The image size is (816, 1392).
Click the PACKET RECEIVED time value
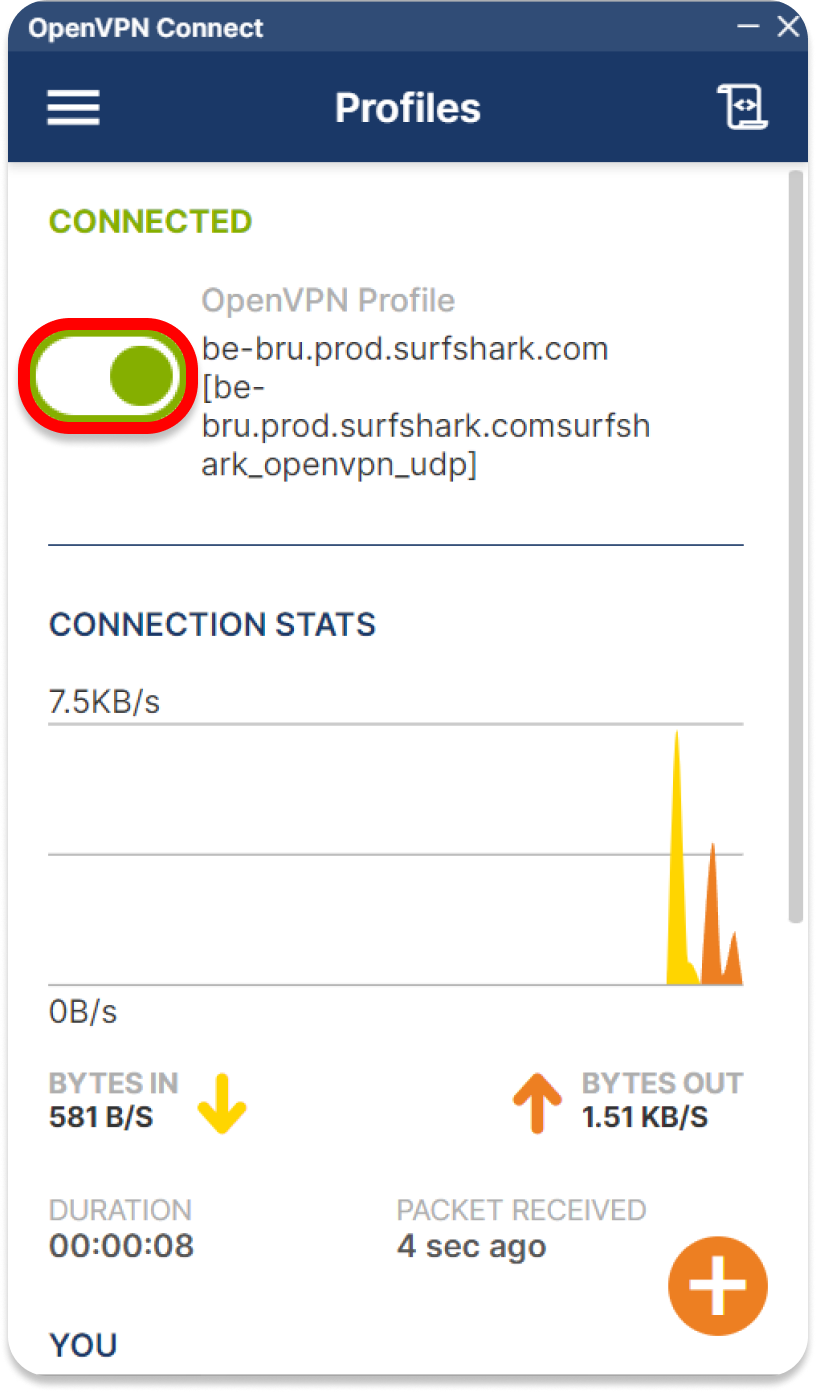point(471,1246)
